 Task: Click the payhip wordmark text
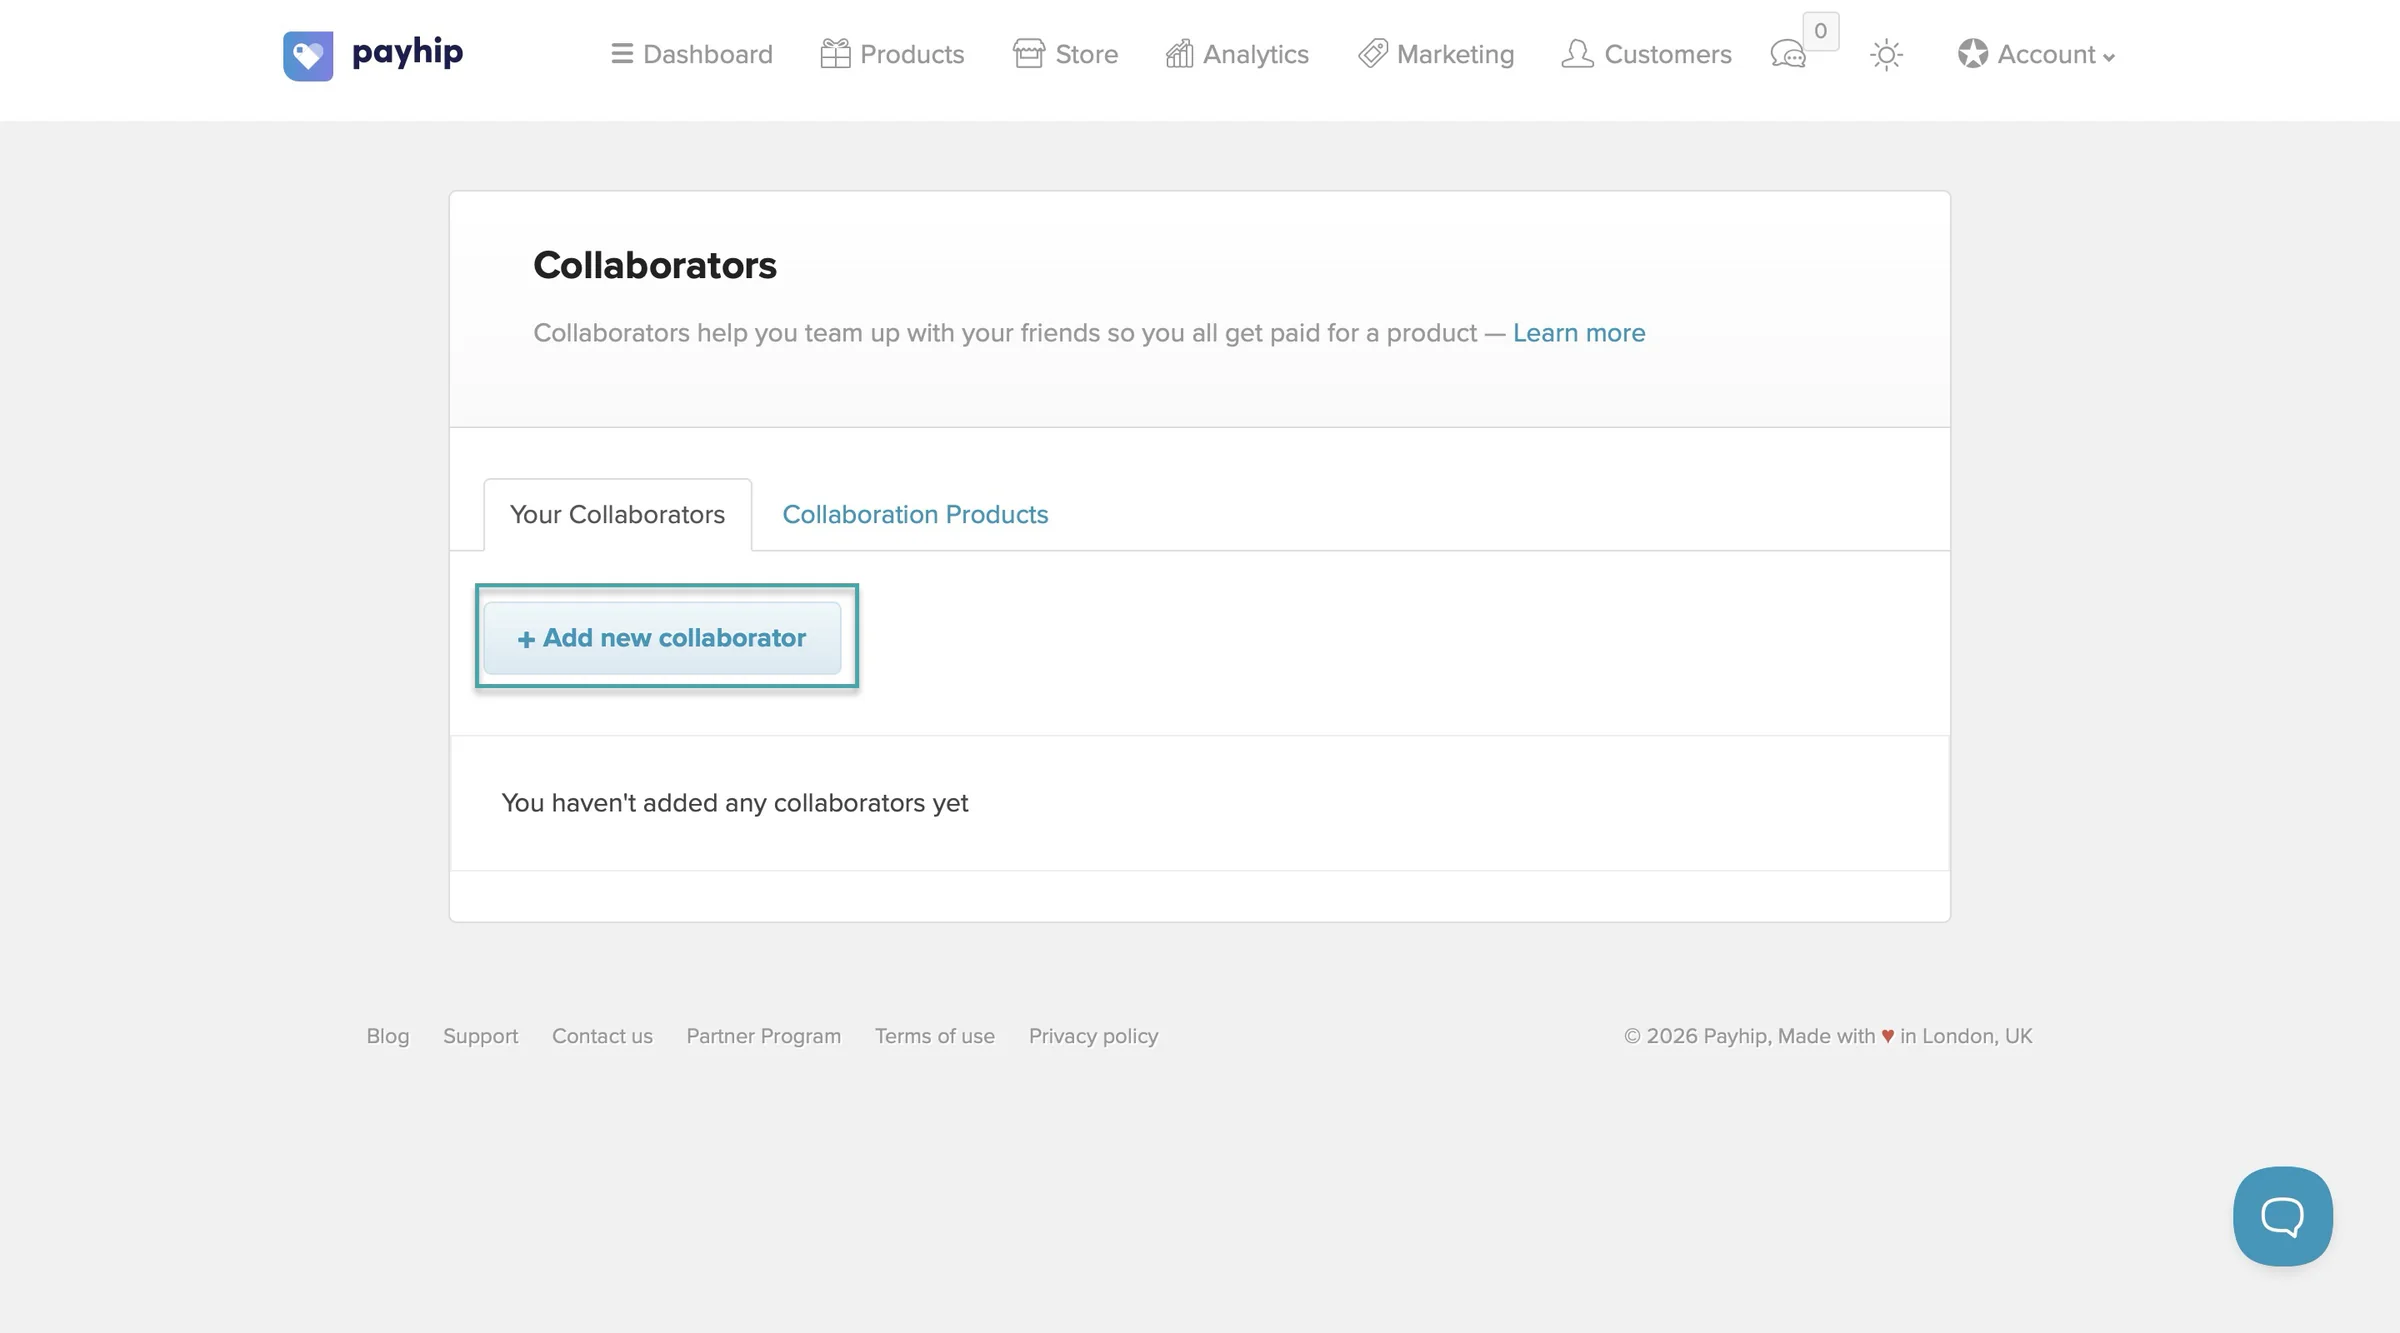click(407, 52)
